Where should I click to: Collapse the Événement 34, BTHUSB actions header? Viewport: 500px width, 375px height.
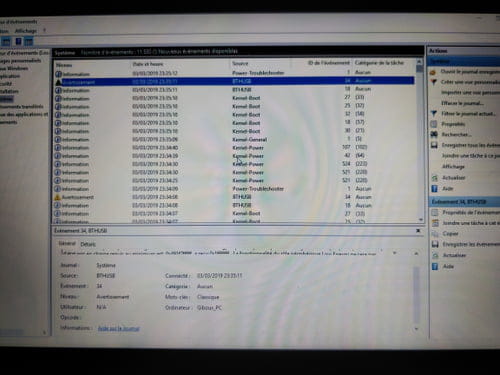click(465, 202)
